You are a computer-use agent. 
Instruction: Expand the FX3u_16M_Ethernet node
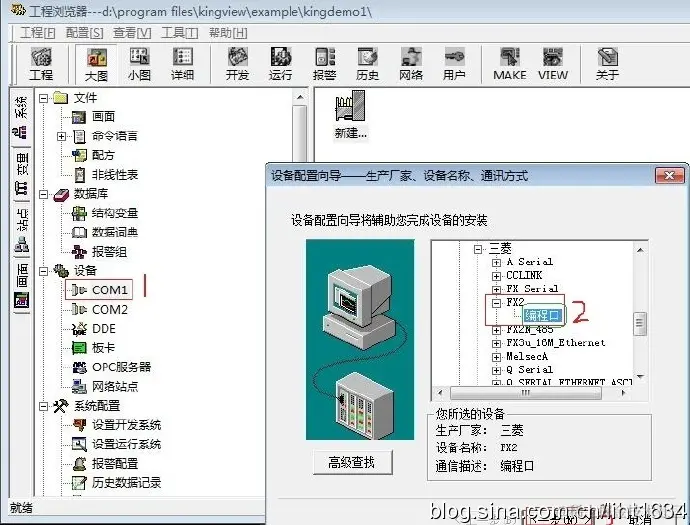coord(496,343)
